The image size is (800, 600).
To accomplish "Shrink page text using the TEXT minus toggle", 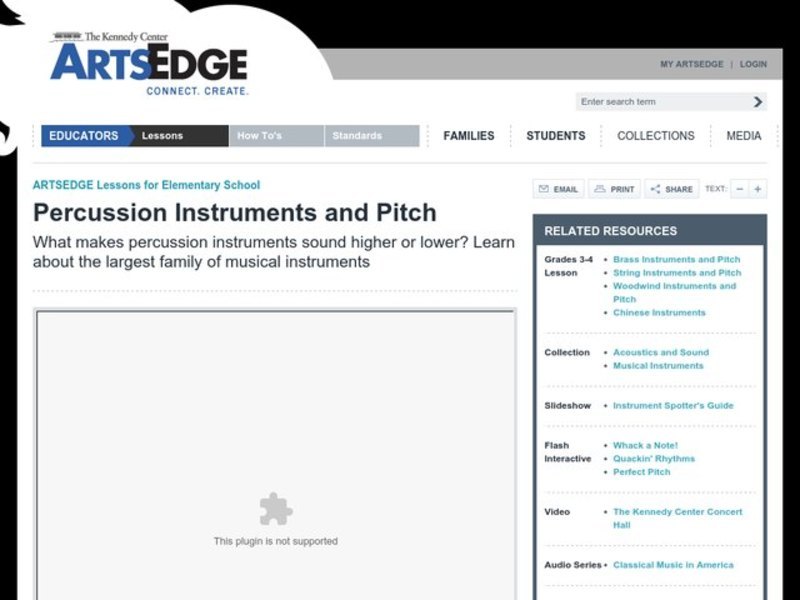I will pos(738,189).
